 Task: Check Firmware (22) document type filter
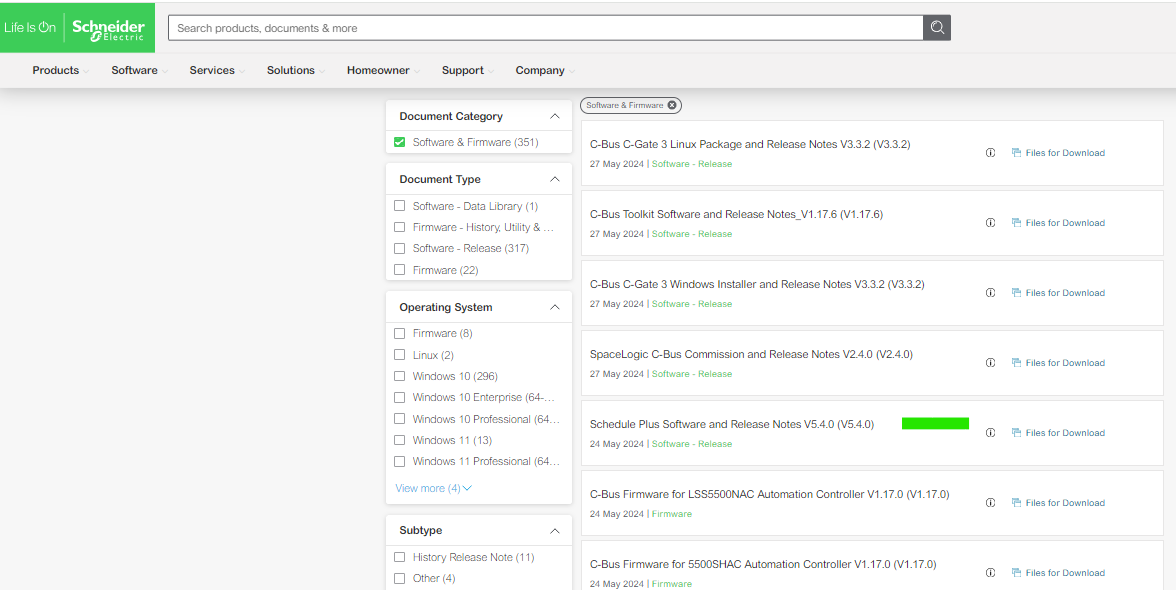pyautogui.click(x=399, y=269)
